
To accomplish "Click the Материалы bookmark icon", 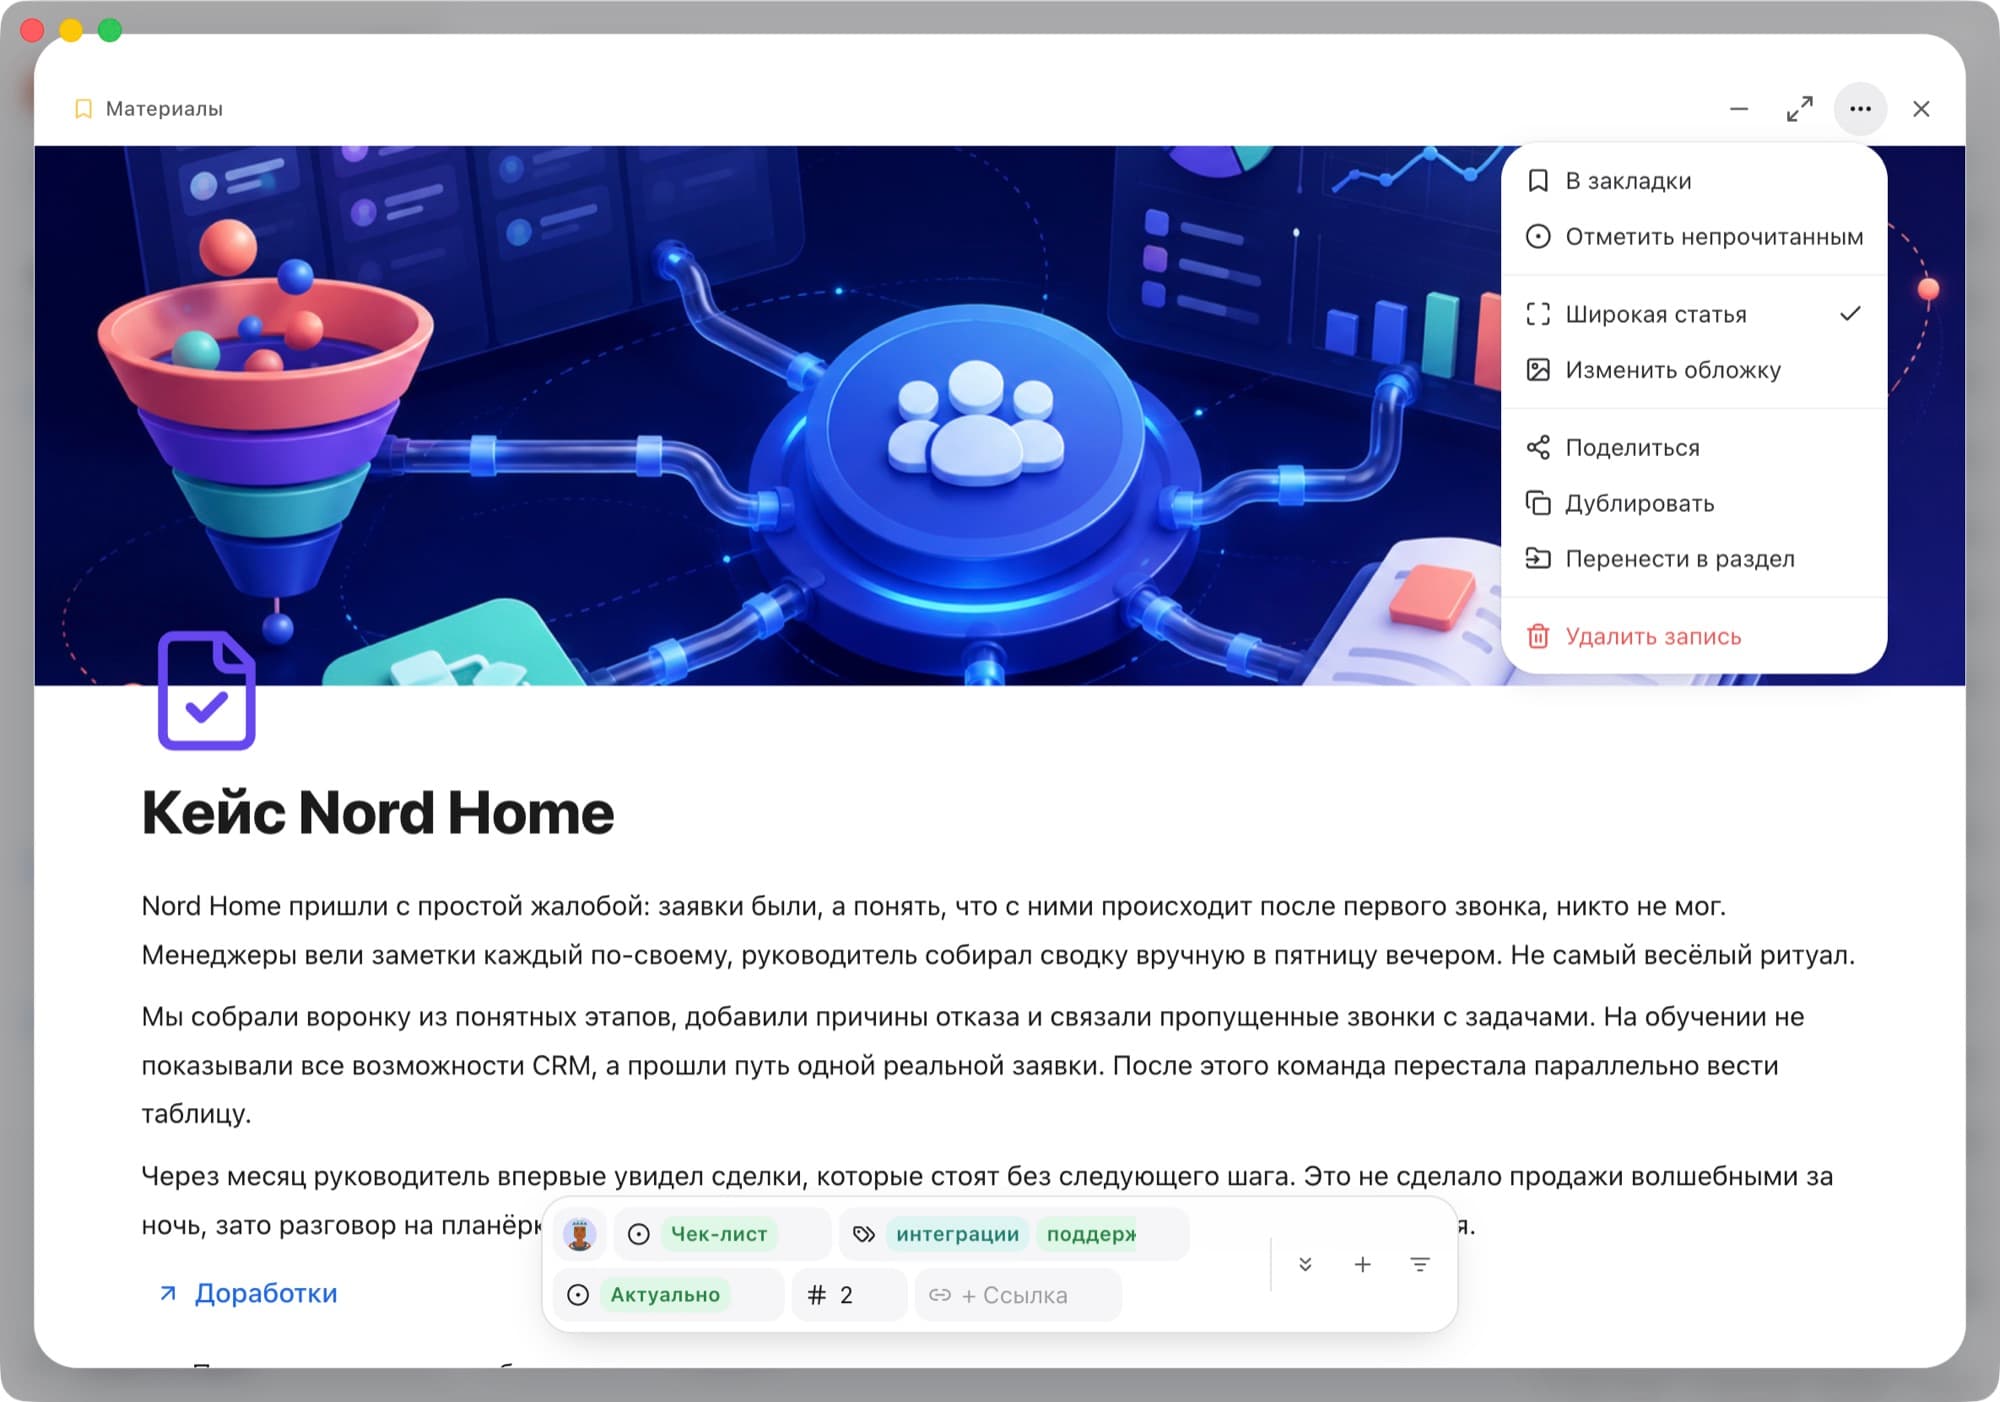I will click(x=84, y=109).
